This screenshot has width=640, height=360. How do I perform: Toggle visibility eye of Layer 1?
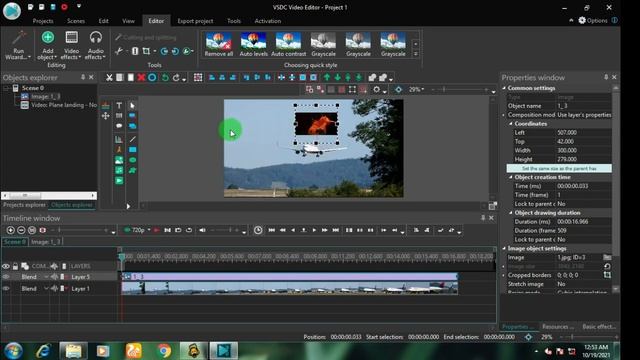(x=6, y=289)
